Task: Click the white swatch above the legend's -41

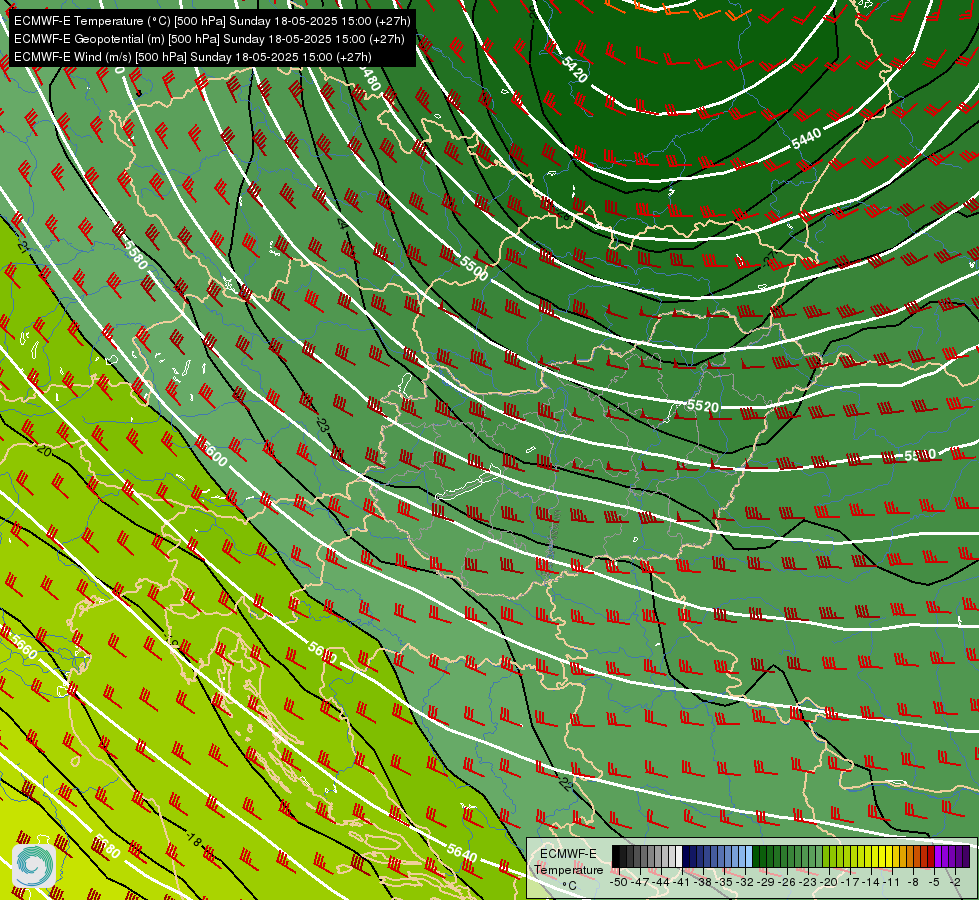Action: (679, 856)
